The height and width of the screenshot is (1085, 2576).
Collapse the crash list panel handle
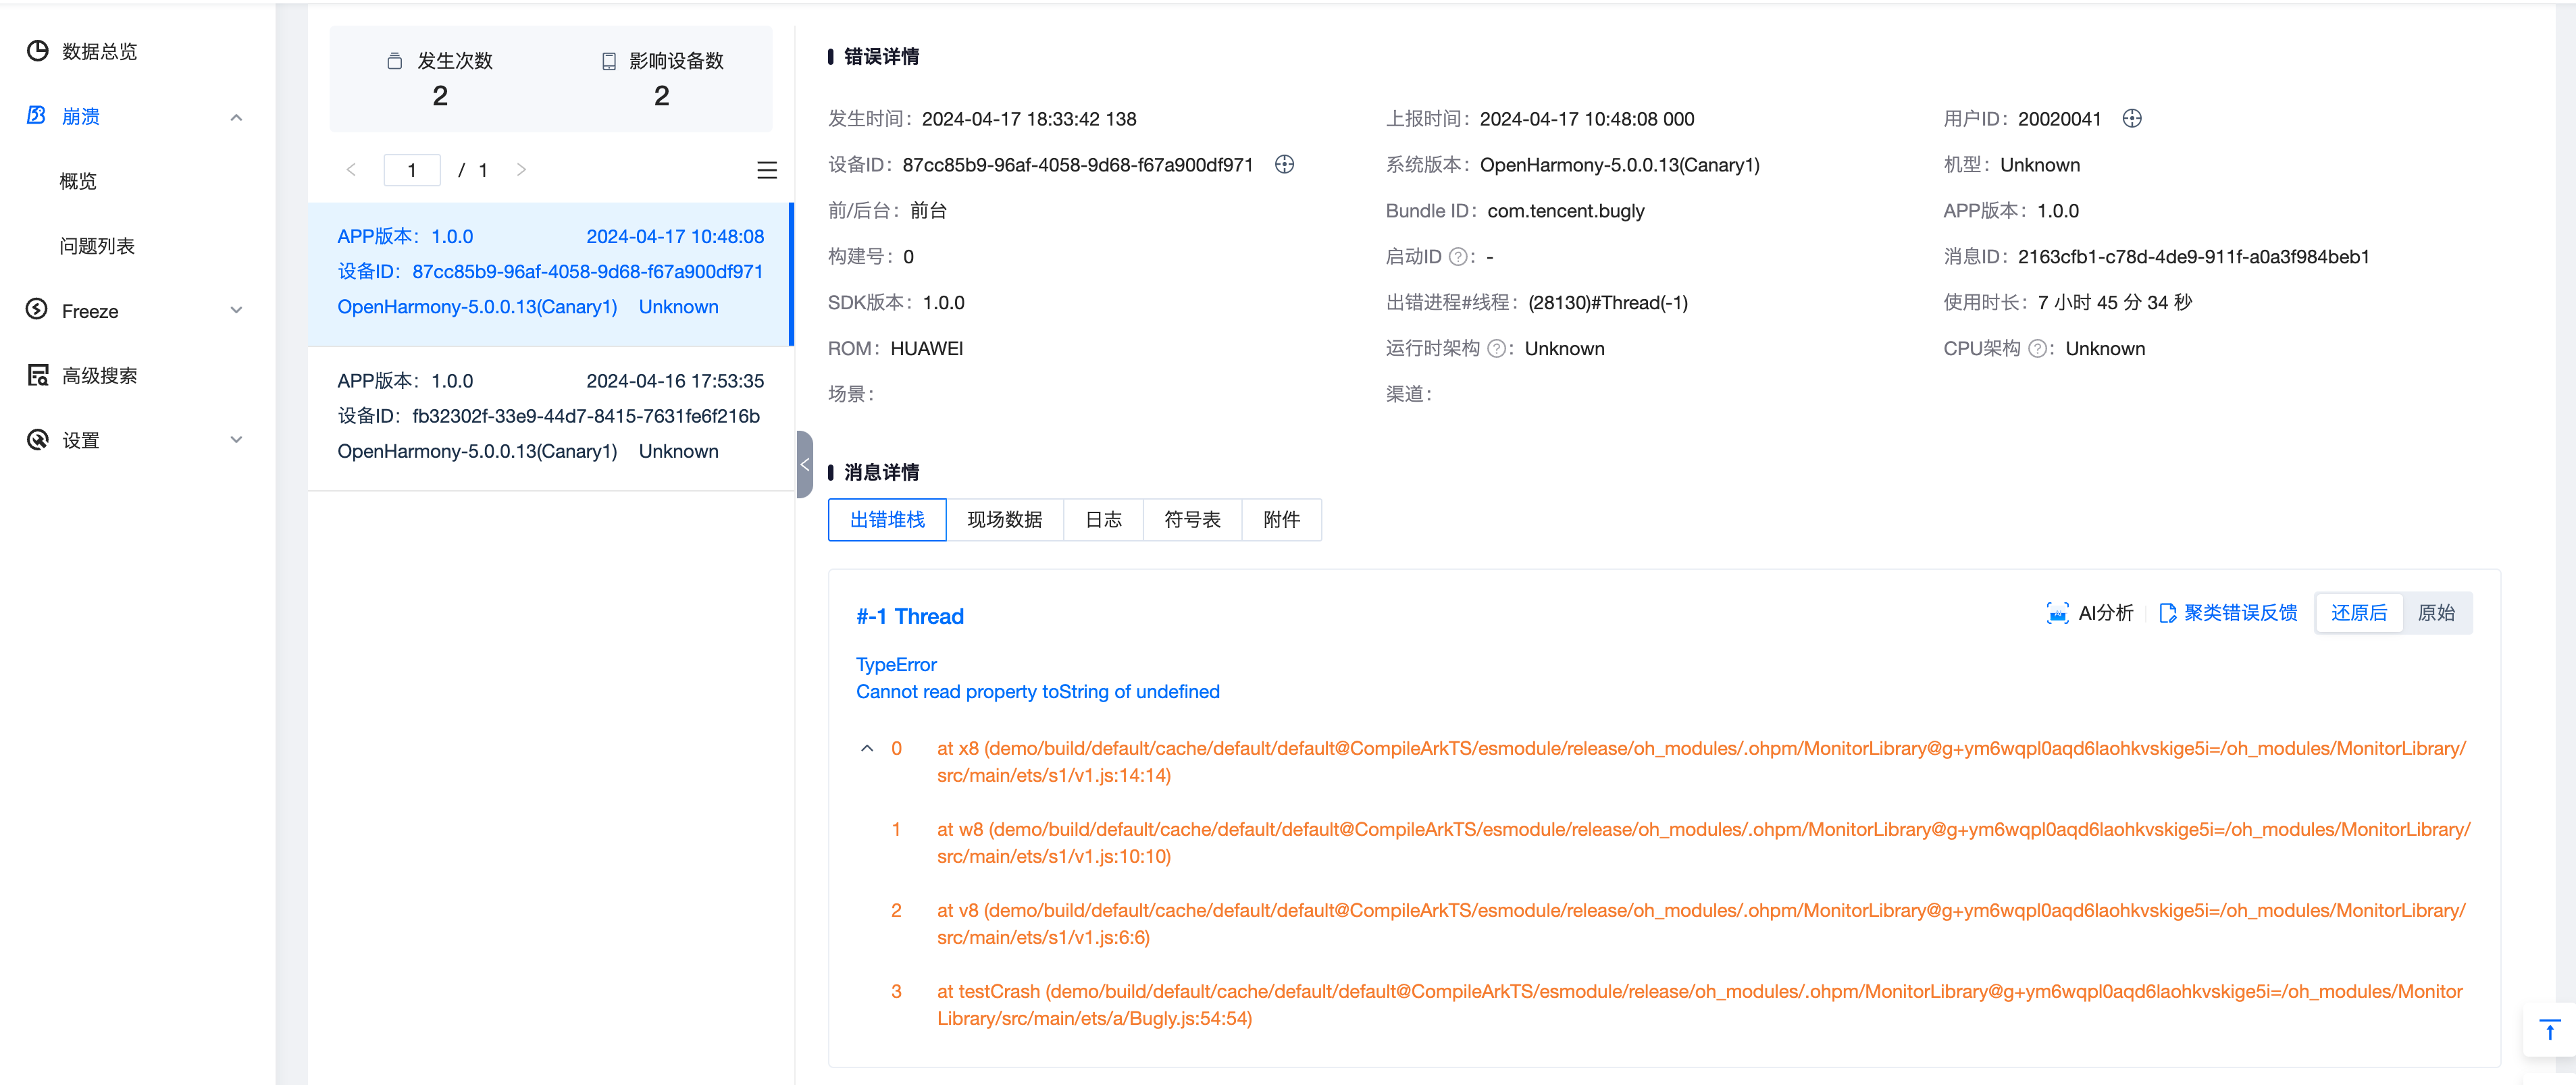(x=804, y=464)
